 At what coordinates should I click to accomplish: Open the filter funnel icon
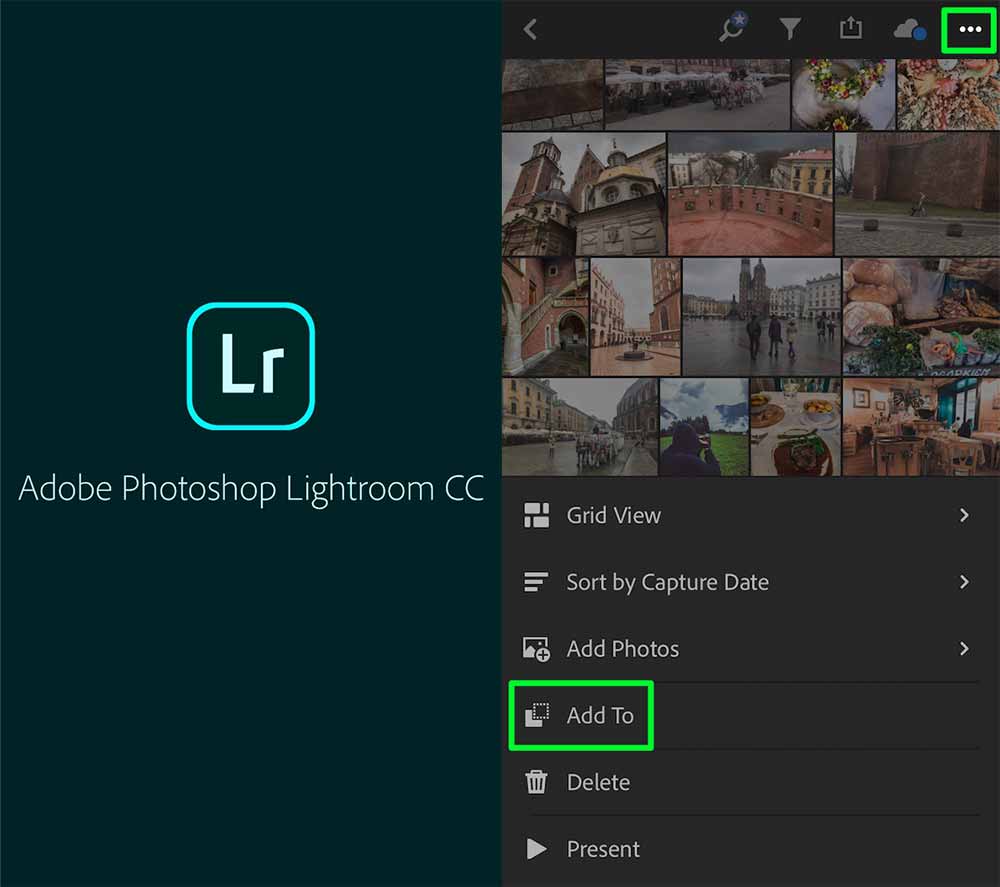coord(790,29)
